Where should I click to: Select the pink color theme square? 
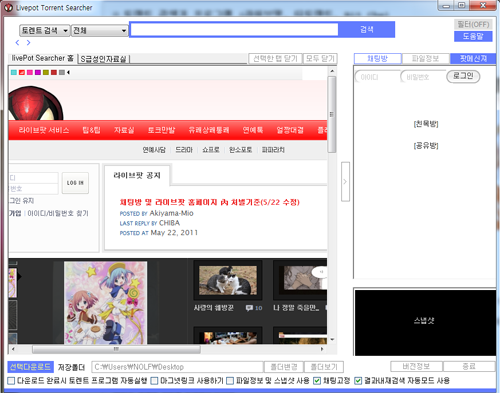30,72
